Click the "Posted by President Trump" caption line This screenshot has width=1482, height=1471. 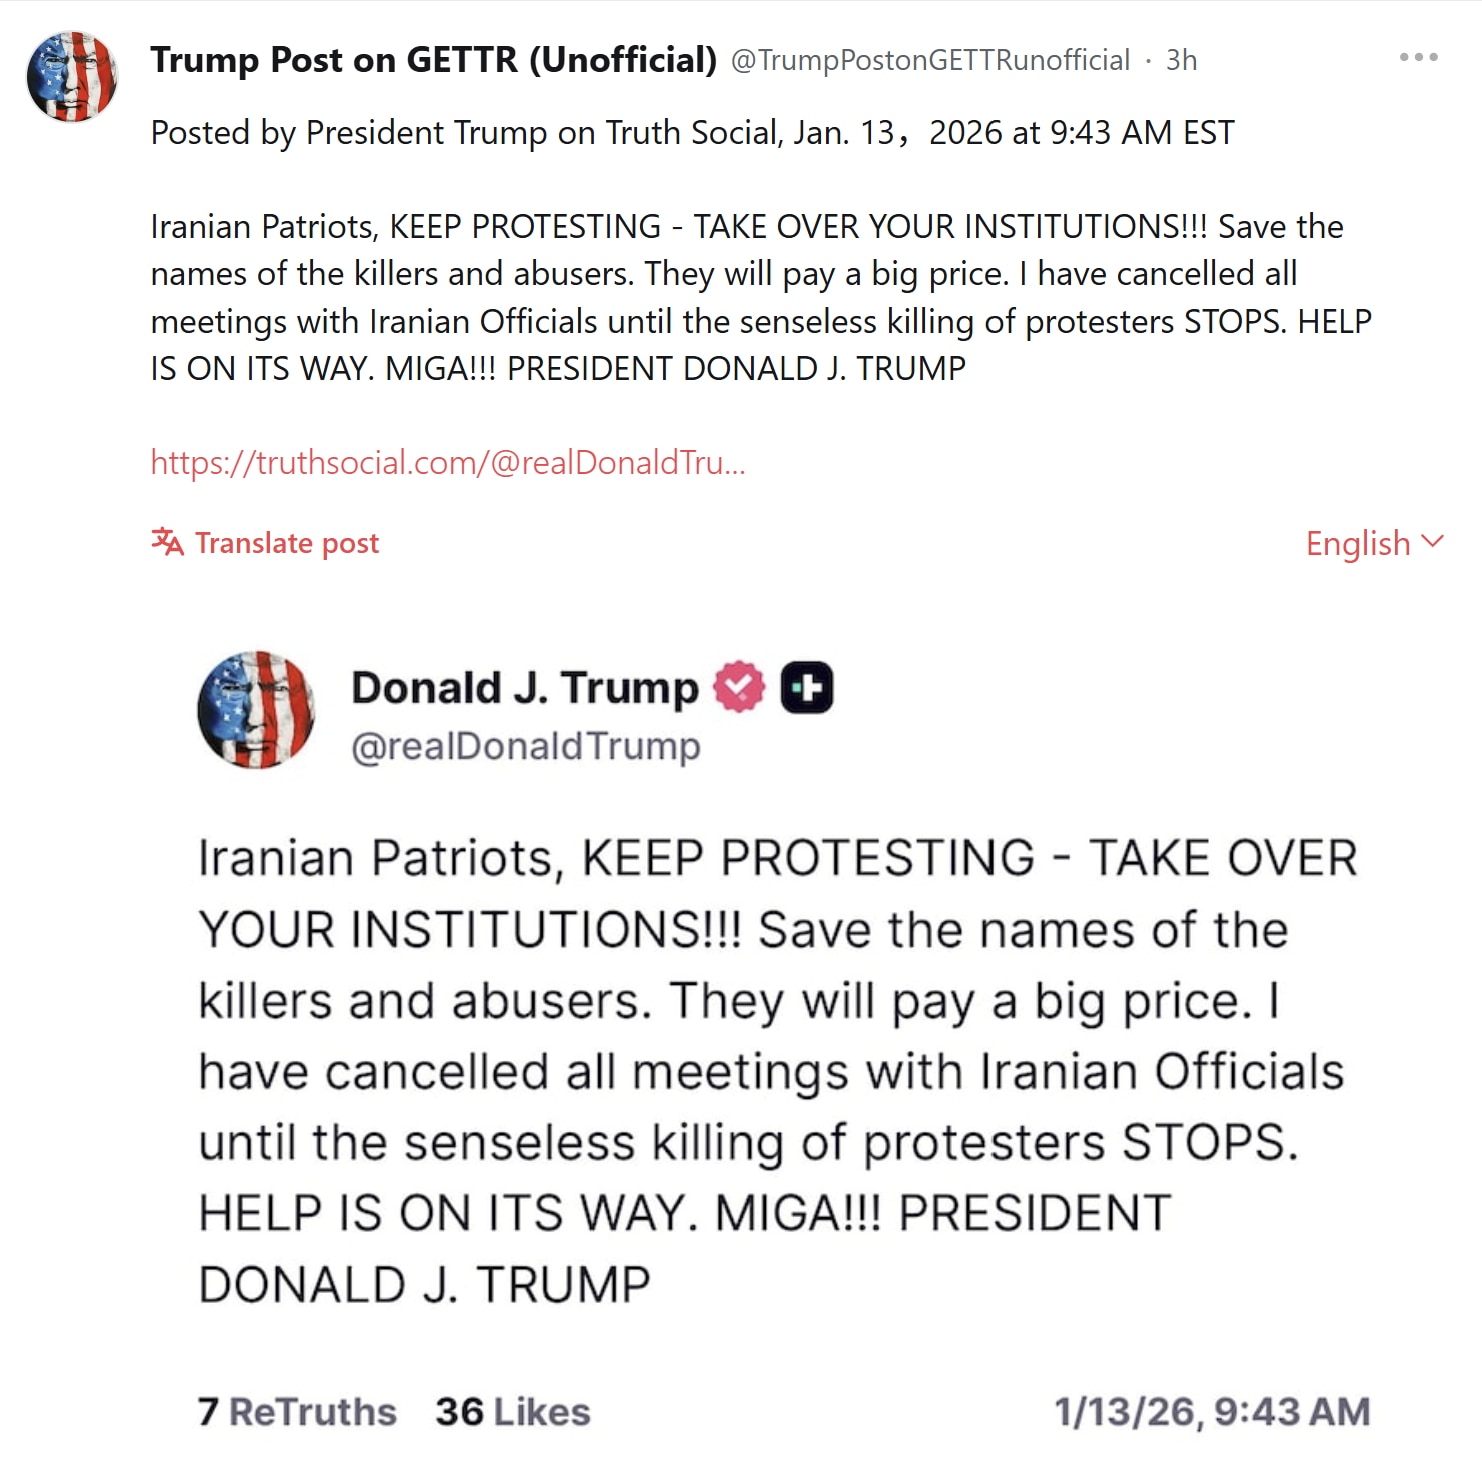click(692, 132)
